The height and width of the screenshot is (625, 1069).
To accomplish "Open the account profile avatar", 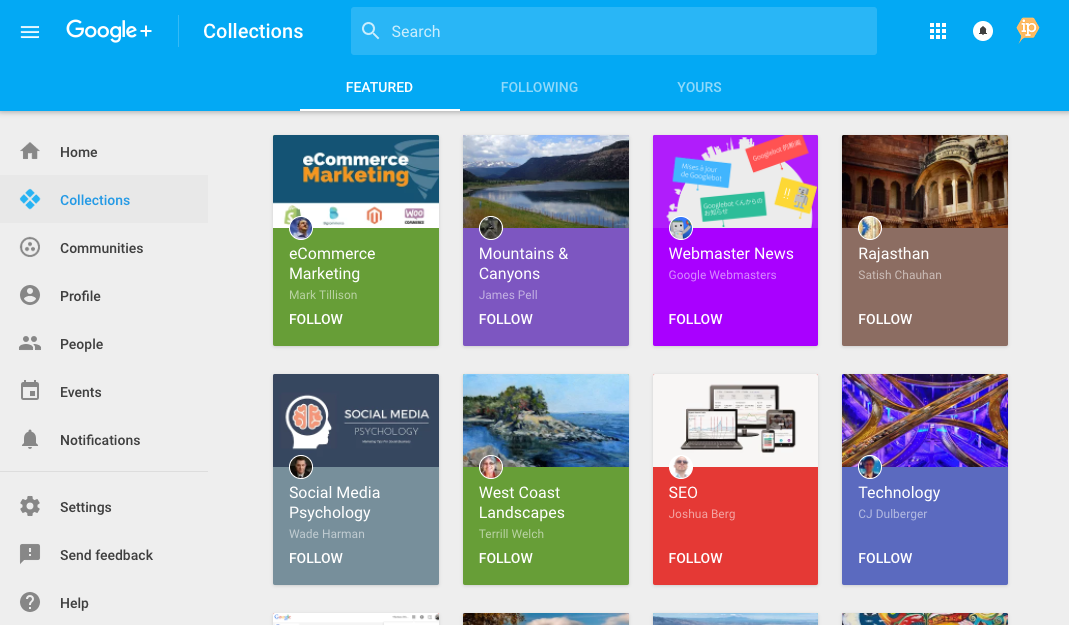I will click(1027, 30).
